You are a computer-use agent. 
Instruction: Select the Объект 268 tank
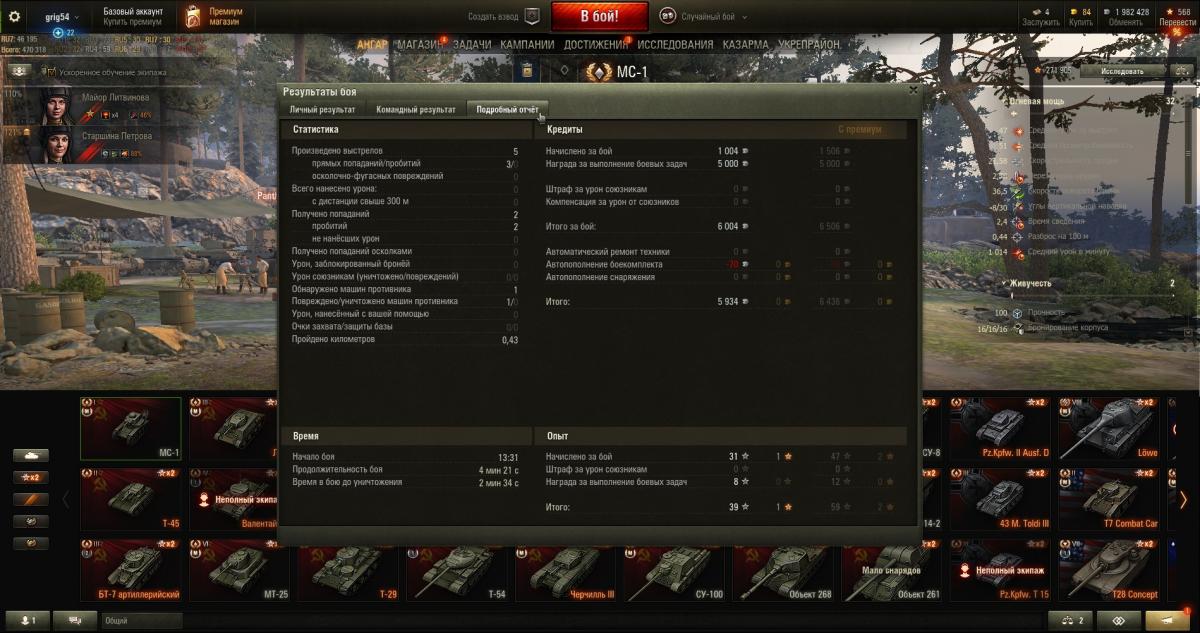point(783,570)
